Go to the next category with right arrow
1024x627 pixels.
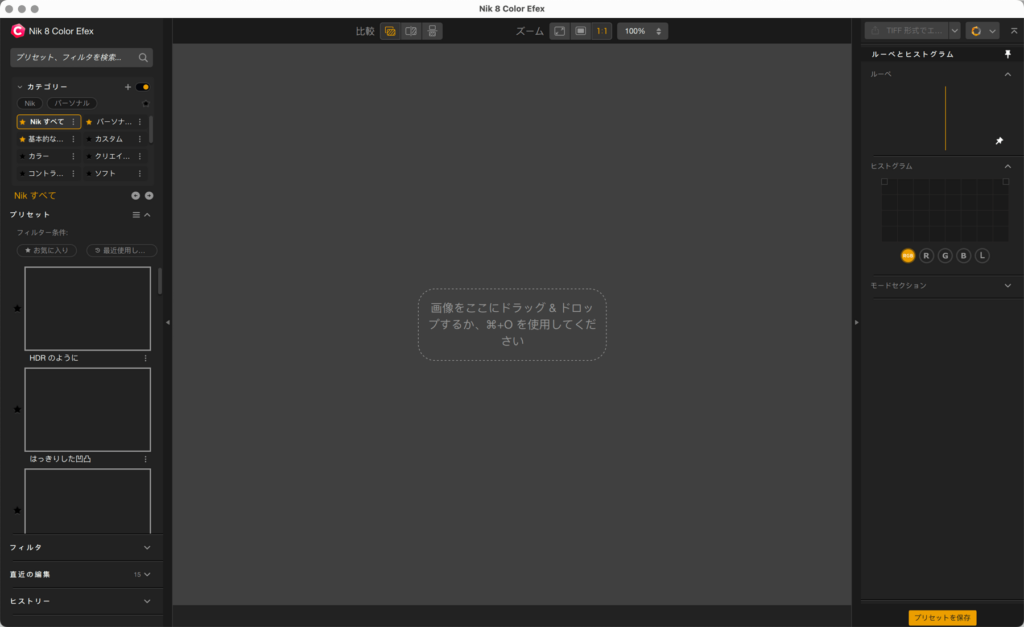coord(149,196)
